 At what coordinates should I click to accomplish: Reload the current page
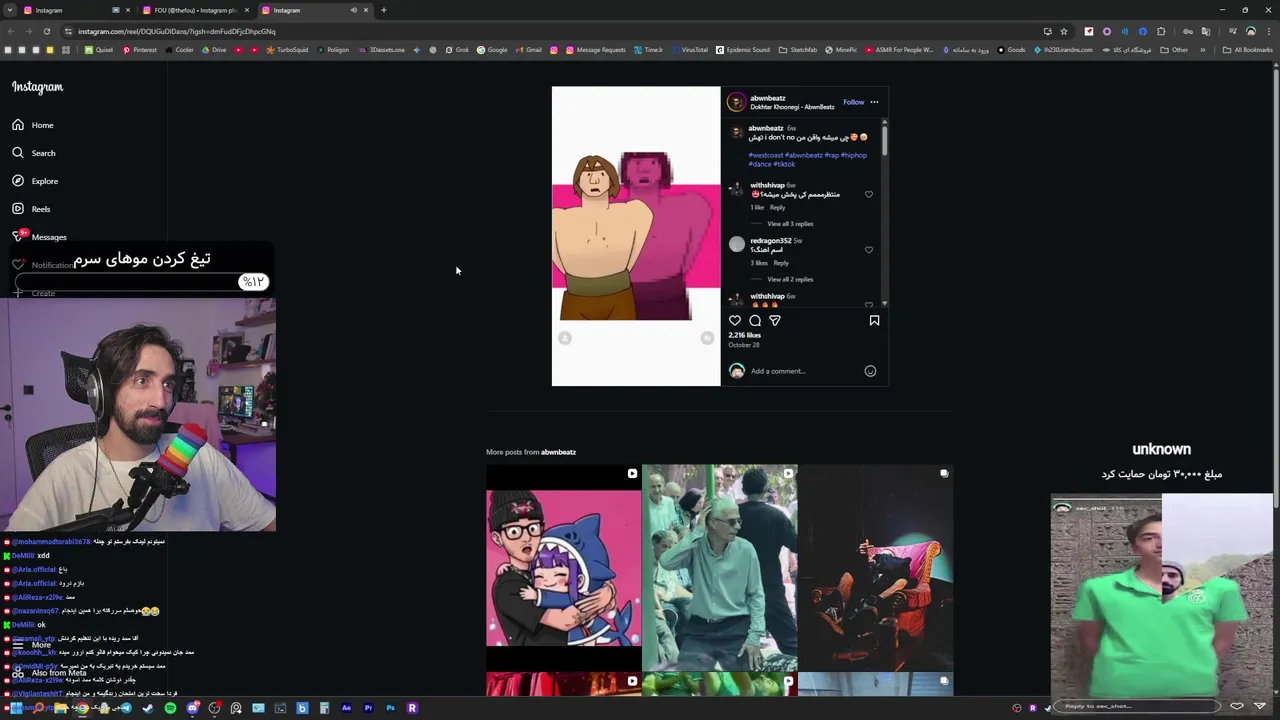click(46, 31)
